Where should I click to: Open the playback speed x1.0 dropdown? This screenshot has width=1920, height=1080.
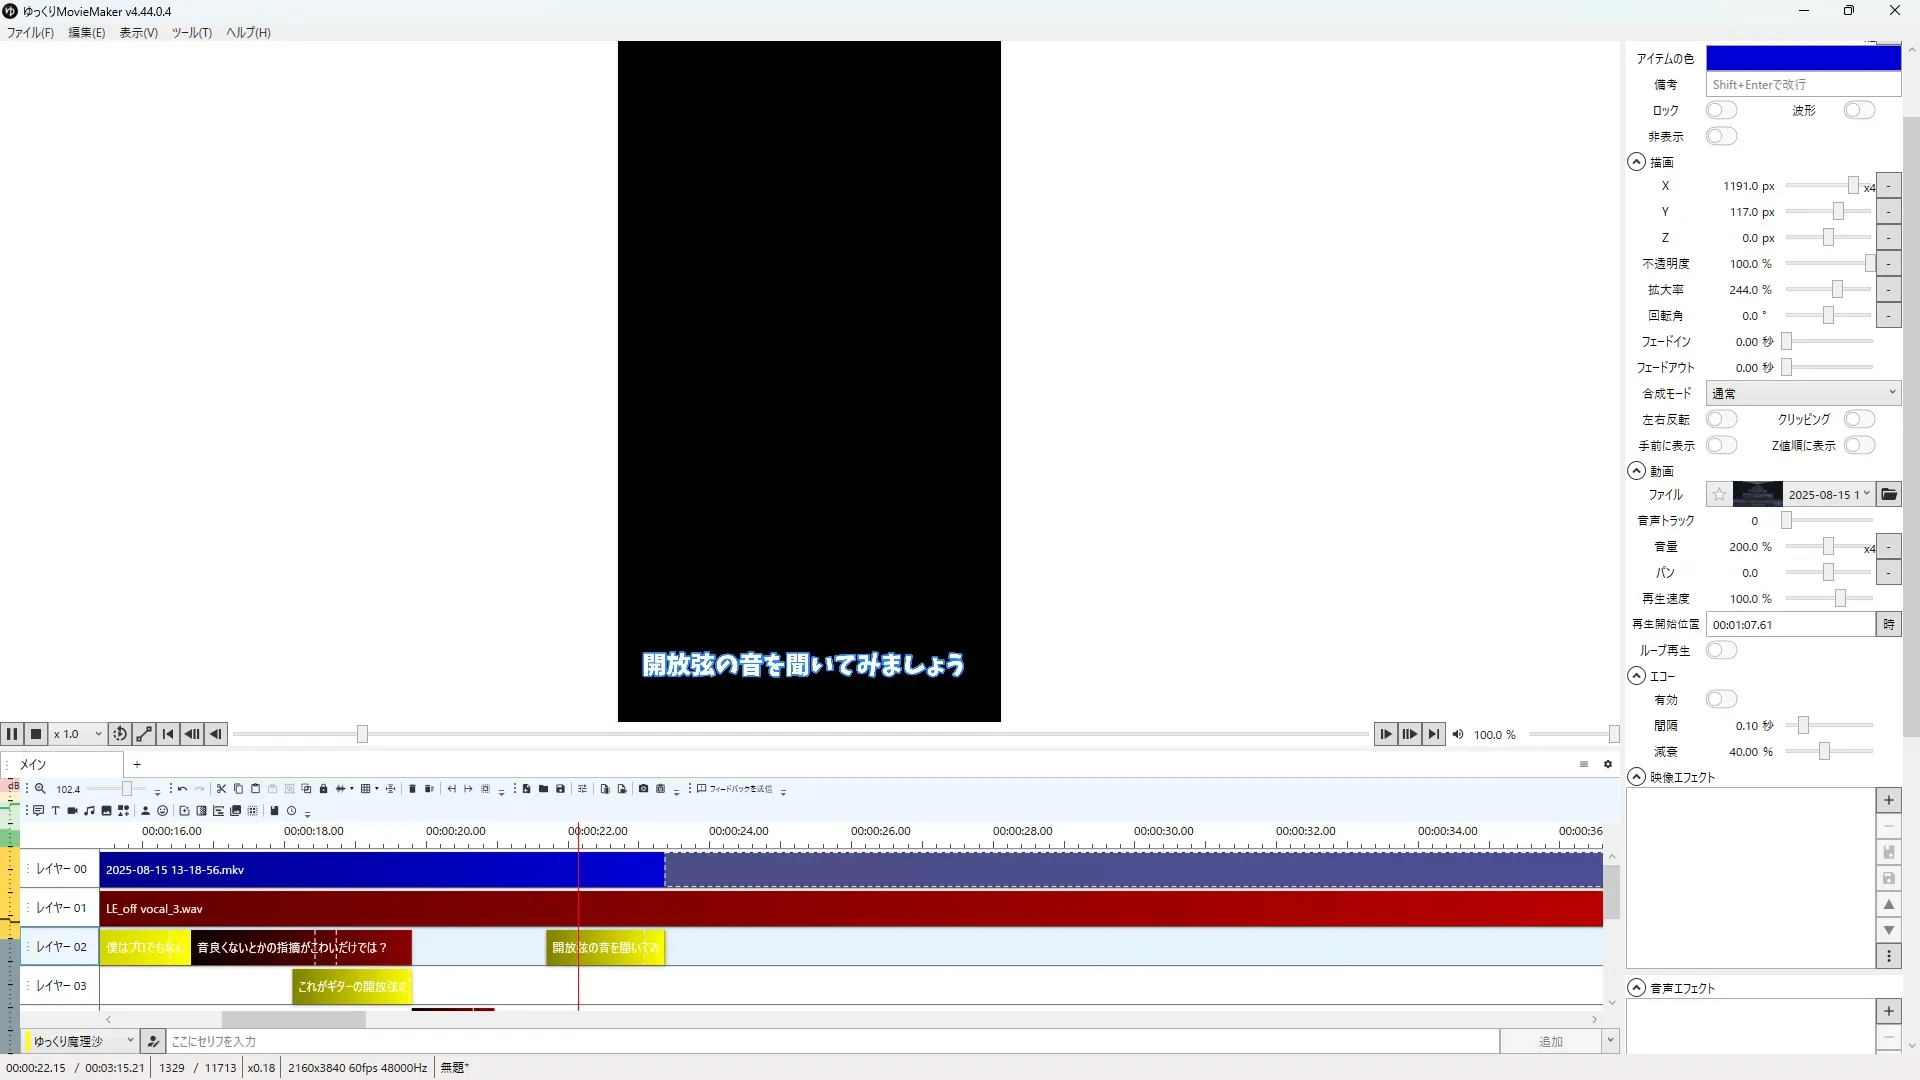(x=78, y=734)
